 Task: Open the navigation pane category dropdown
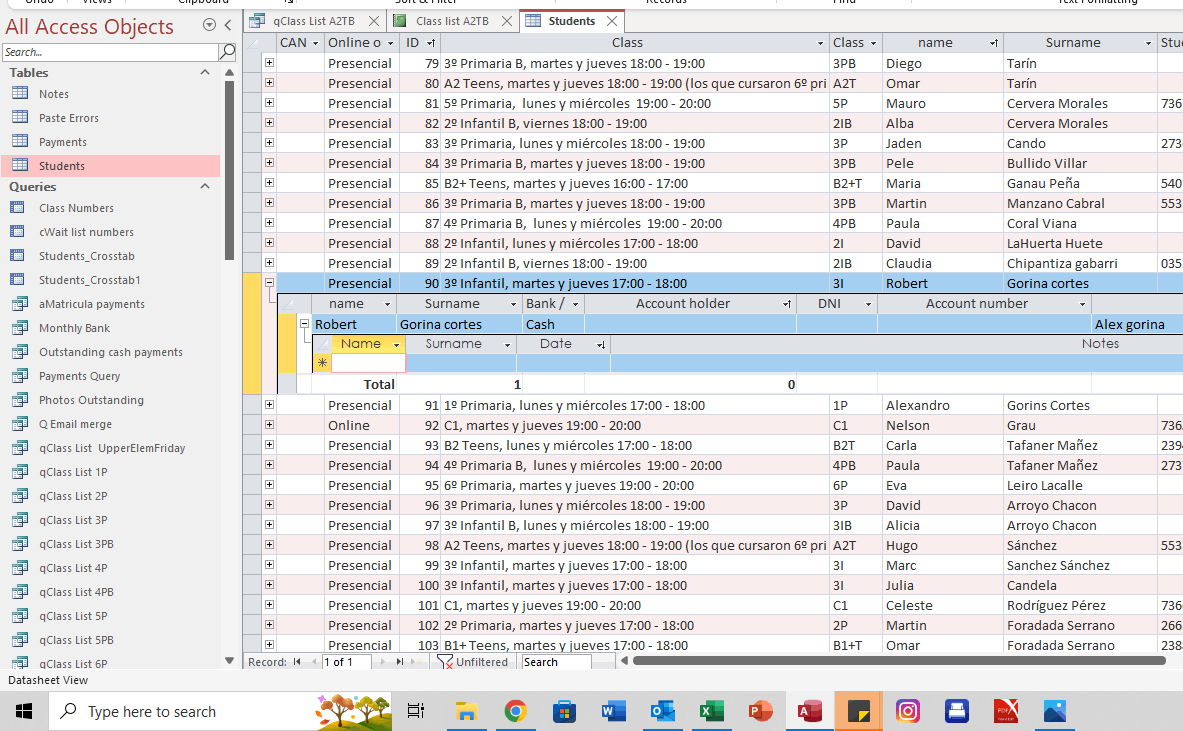pyautogui.click(x=209, y=25)
